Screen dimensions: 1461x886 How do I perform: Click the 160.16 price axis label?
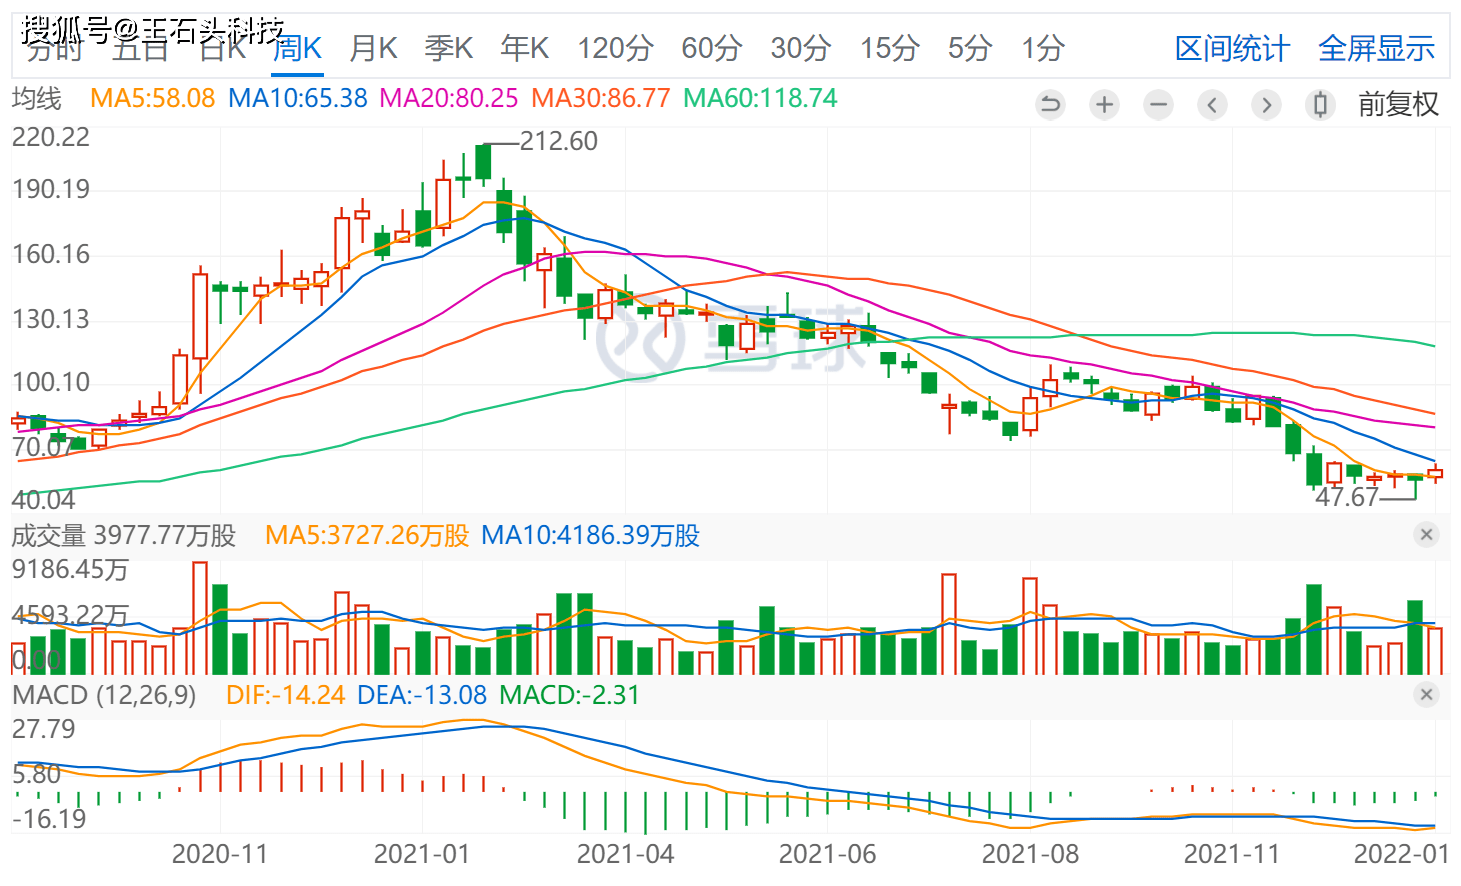(x=51, y=254)
